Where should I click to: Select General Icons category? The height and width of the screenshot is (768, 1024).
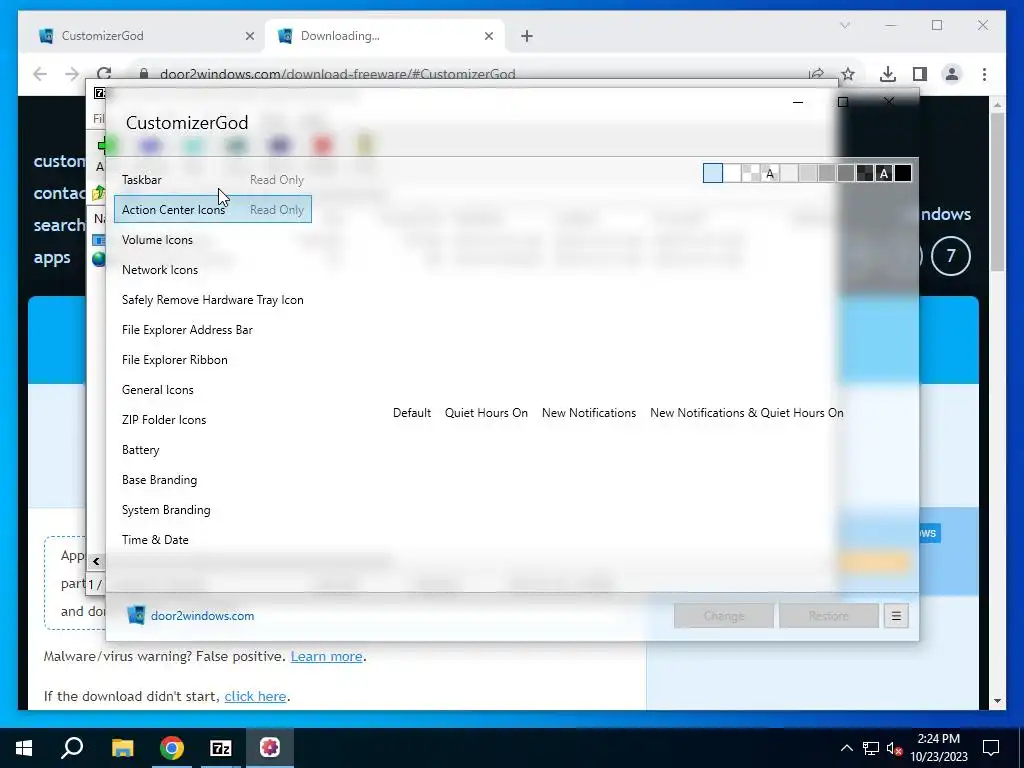click(213, 390)
